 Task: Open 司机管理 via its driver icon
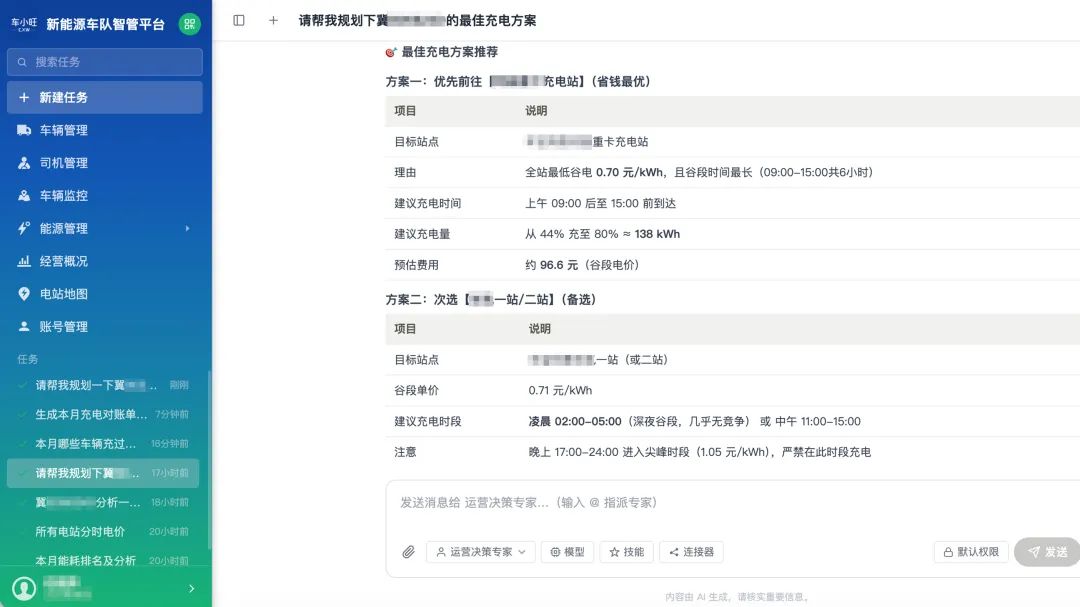point(24,163)
